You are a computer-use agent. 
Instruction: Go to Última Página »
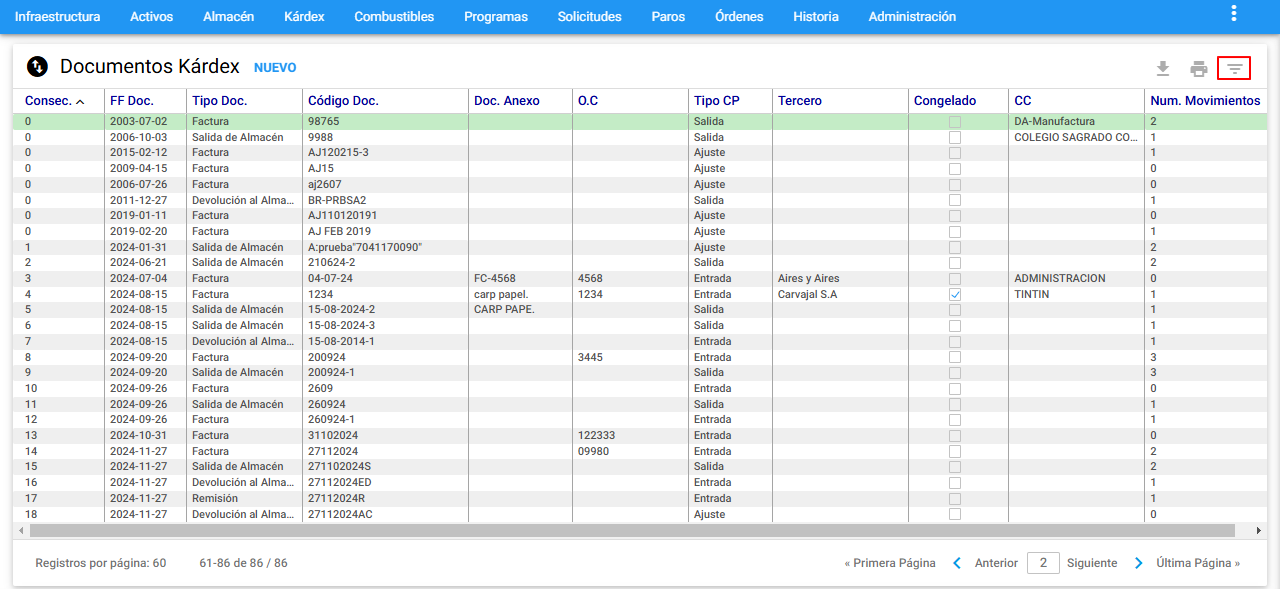pyautogui.click(x=1198, y=563)
